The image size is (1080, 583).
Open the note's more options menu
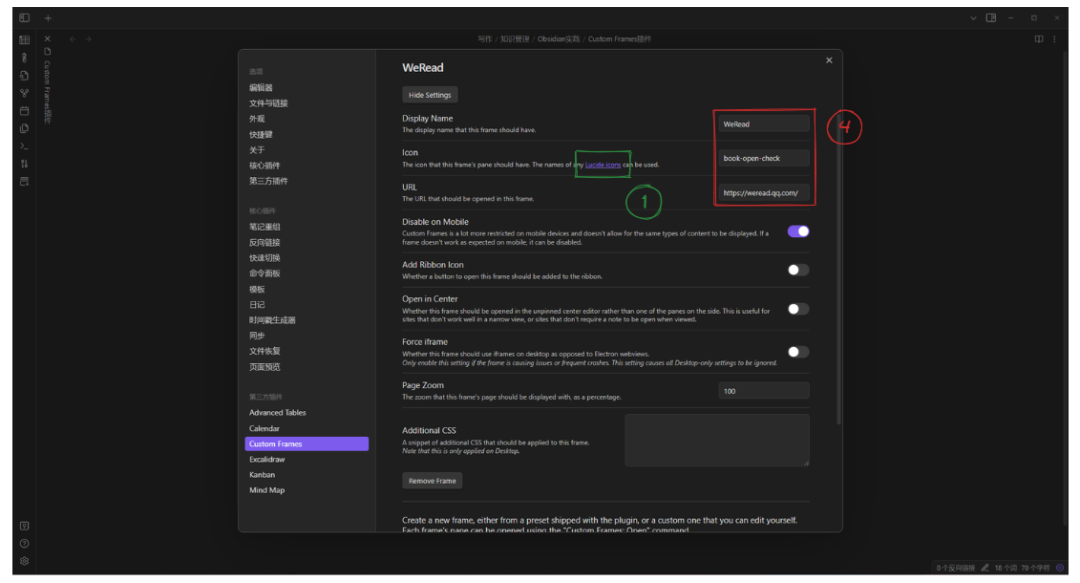click(x=1055, y=39)
